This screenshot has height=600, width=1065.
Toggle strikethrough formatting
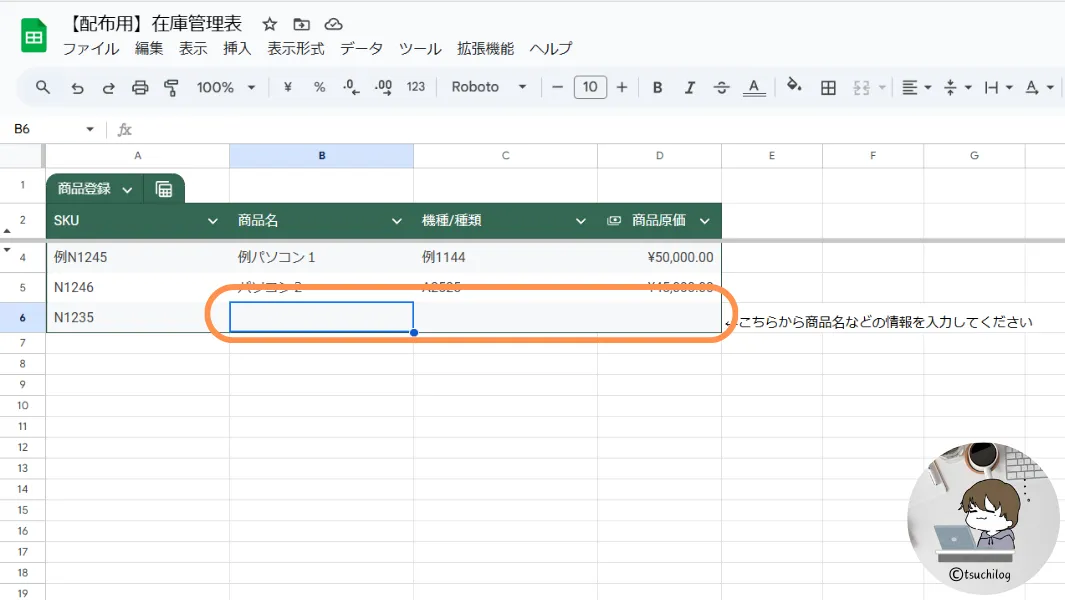pyautogui.click(x=721, y=88)
